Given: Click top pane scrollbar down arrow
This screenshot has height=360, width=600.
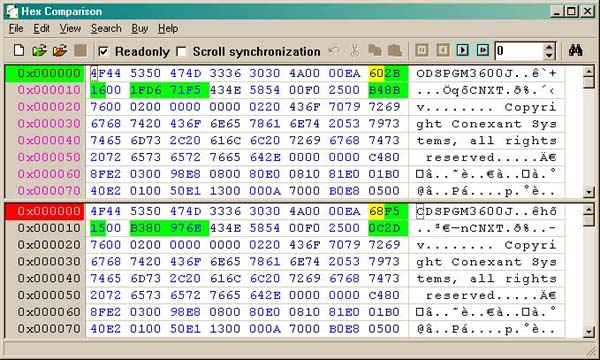Looking at the screenshot, I should click(x=589, y=192).
